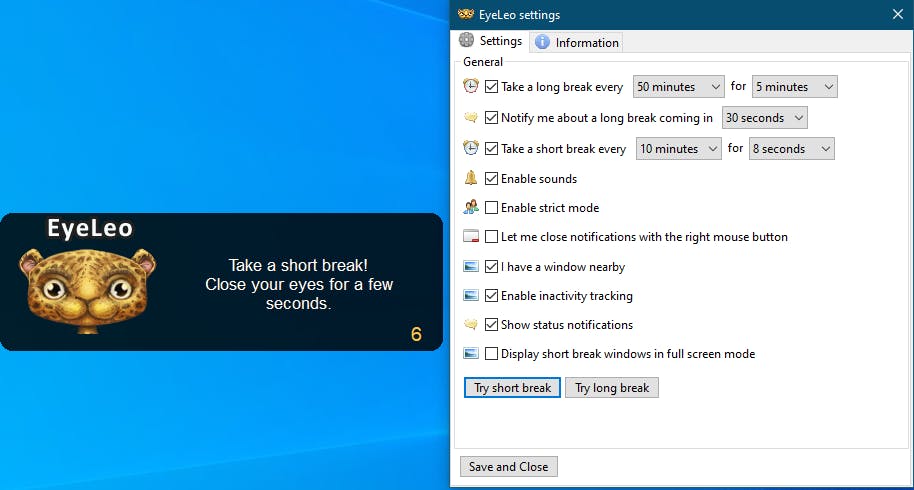Open the 30 seconds notification dropdown
Viewport: 914px width, 490px height.
point(764,118)
